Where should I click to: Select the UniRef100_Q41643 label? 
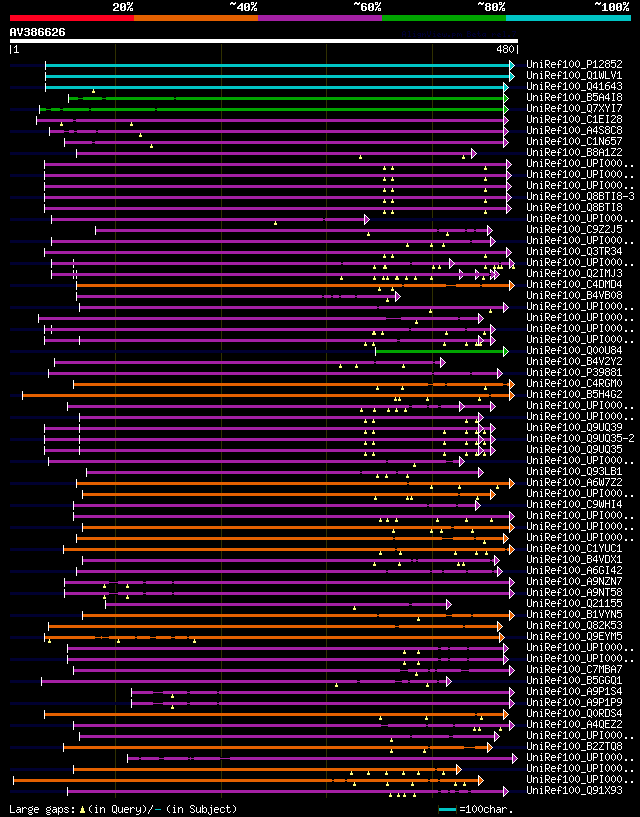[x=574, y=86]
